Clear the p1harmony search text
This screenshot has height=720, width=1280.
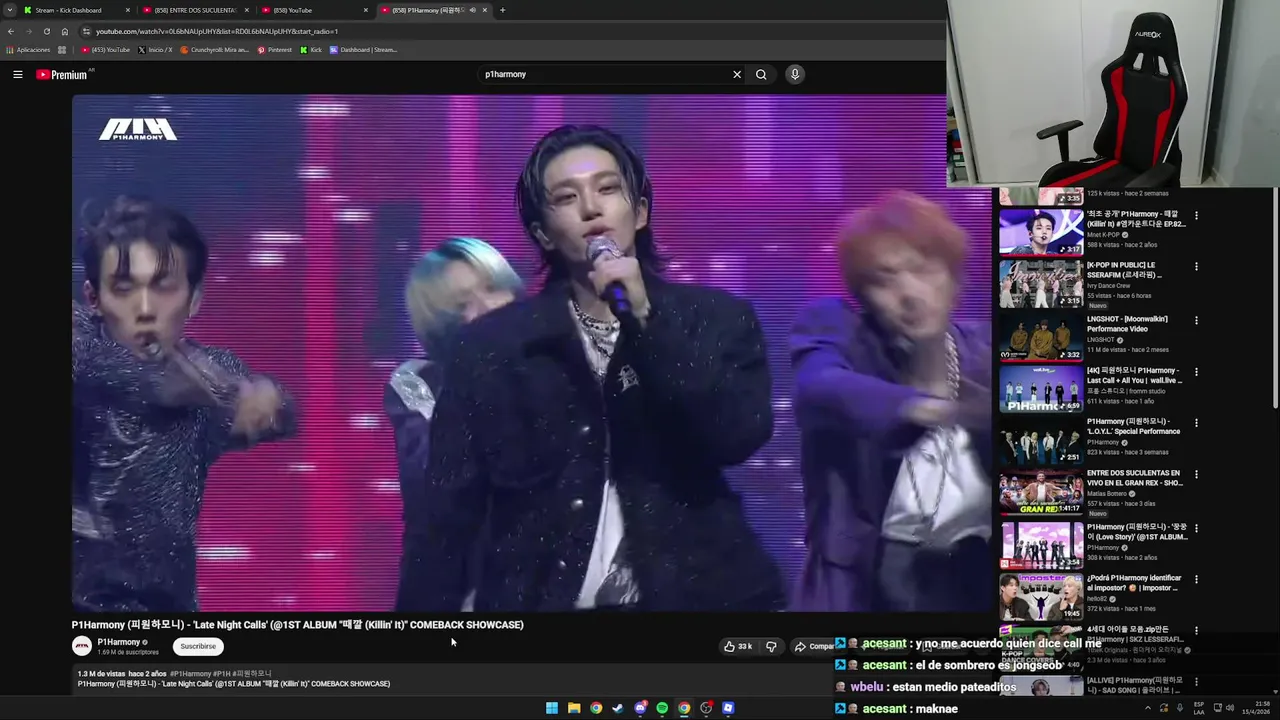pos(737,74)
